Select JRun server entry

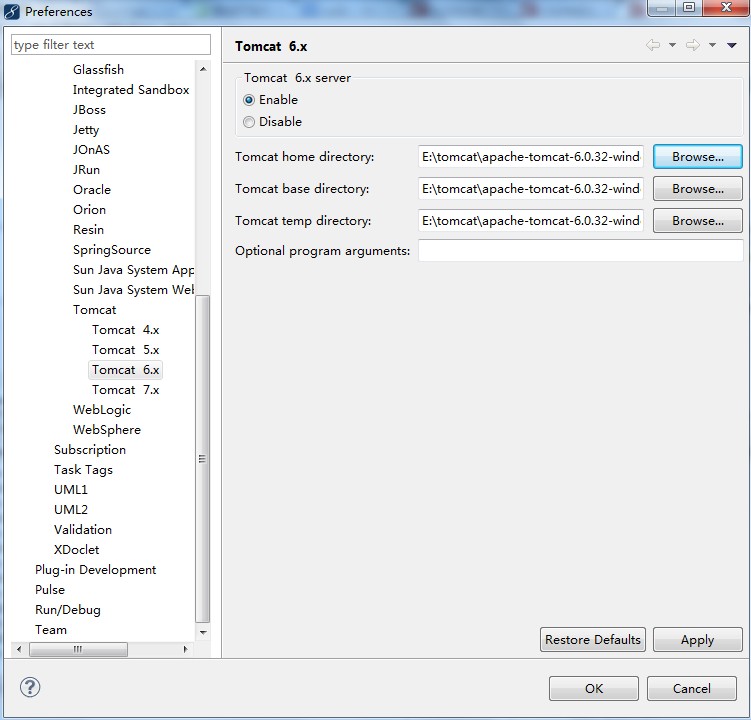click(x=86, y=170)
